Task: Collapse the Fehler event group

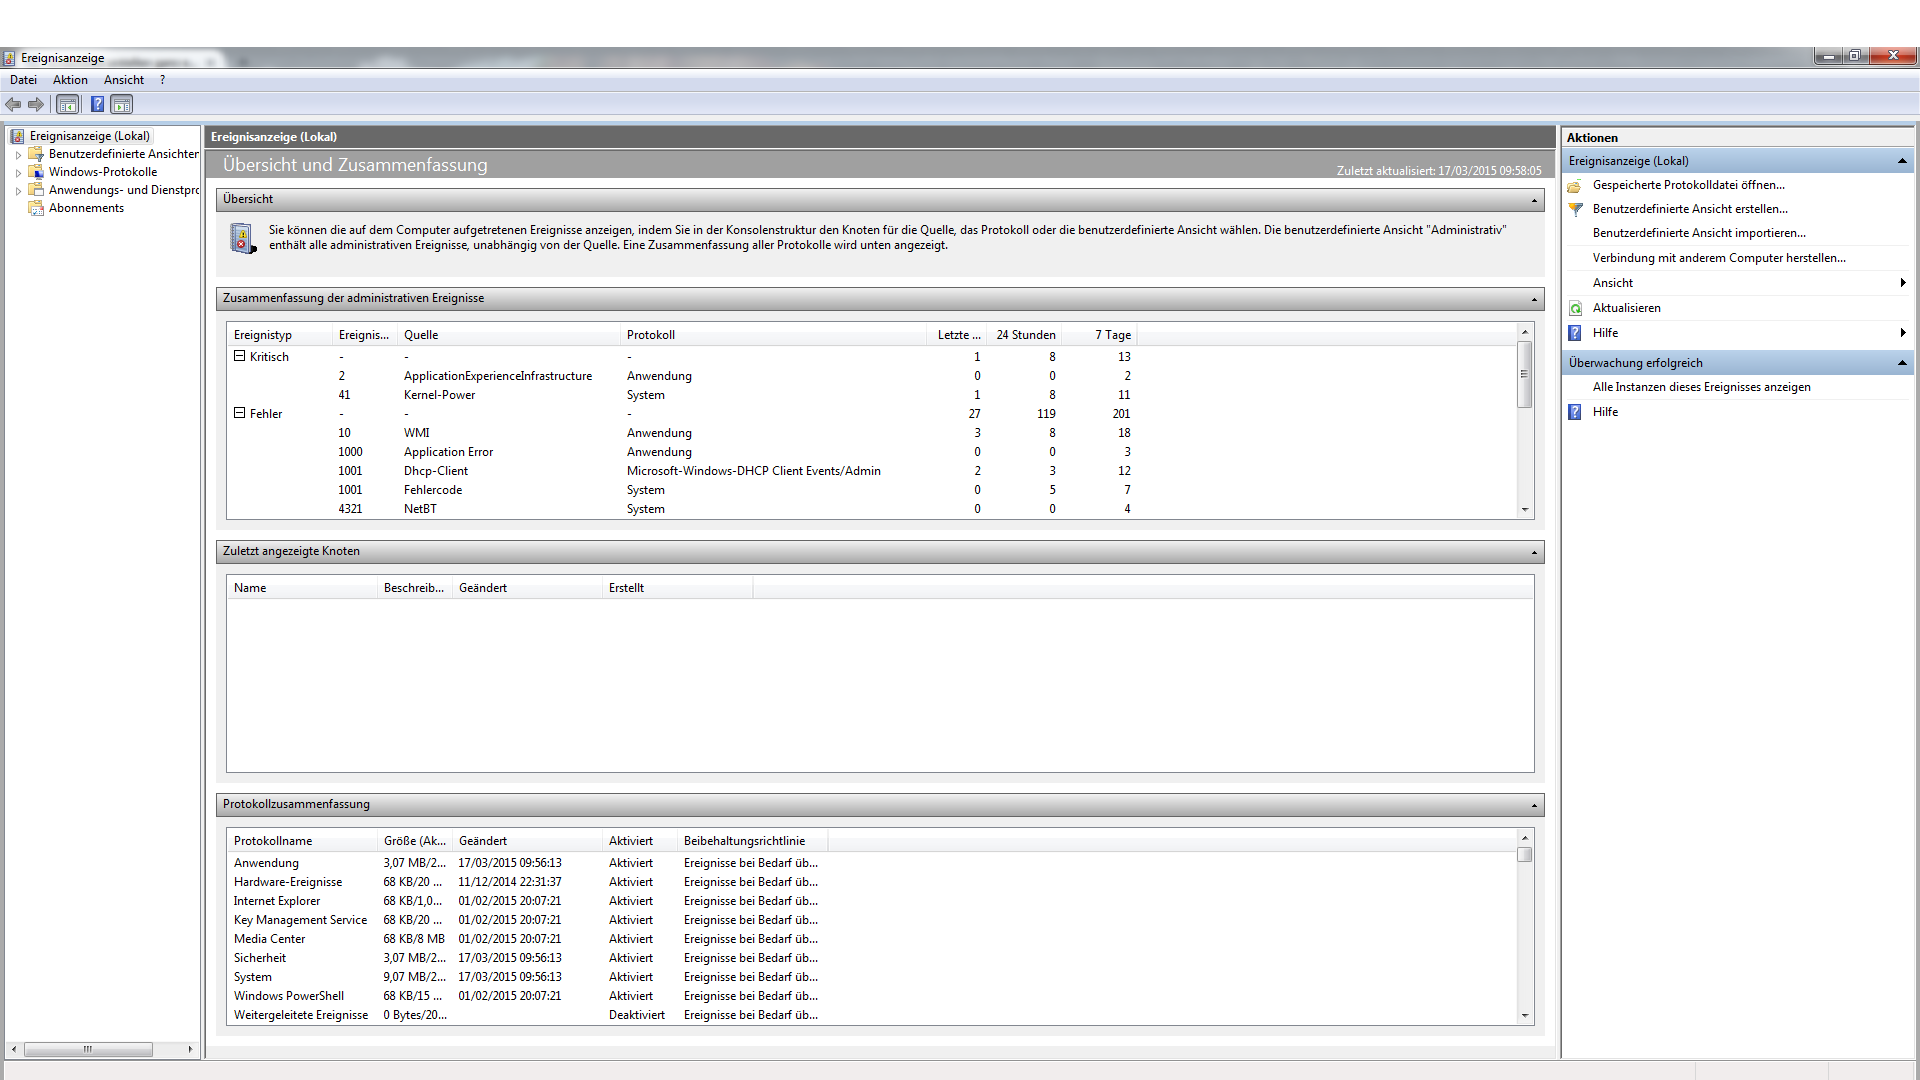Action: [x=240, y=413]
